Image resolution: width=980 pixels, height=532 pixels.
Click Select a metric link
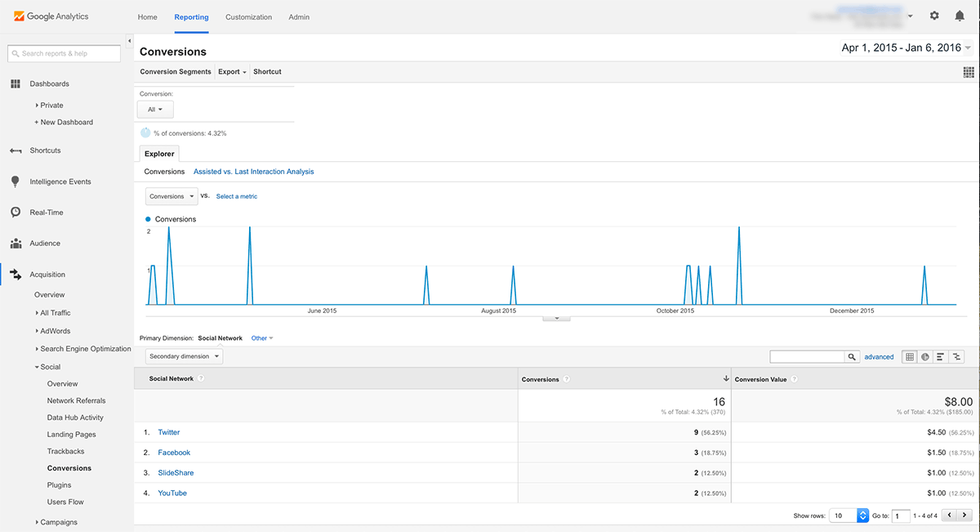236,196
